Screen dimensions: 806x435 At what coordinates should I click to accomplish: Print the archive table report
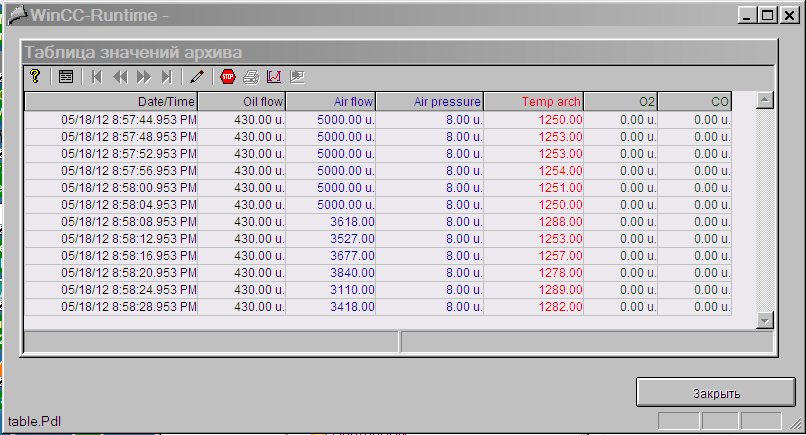click(251, 77)
